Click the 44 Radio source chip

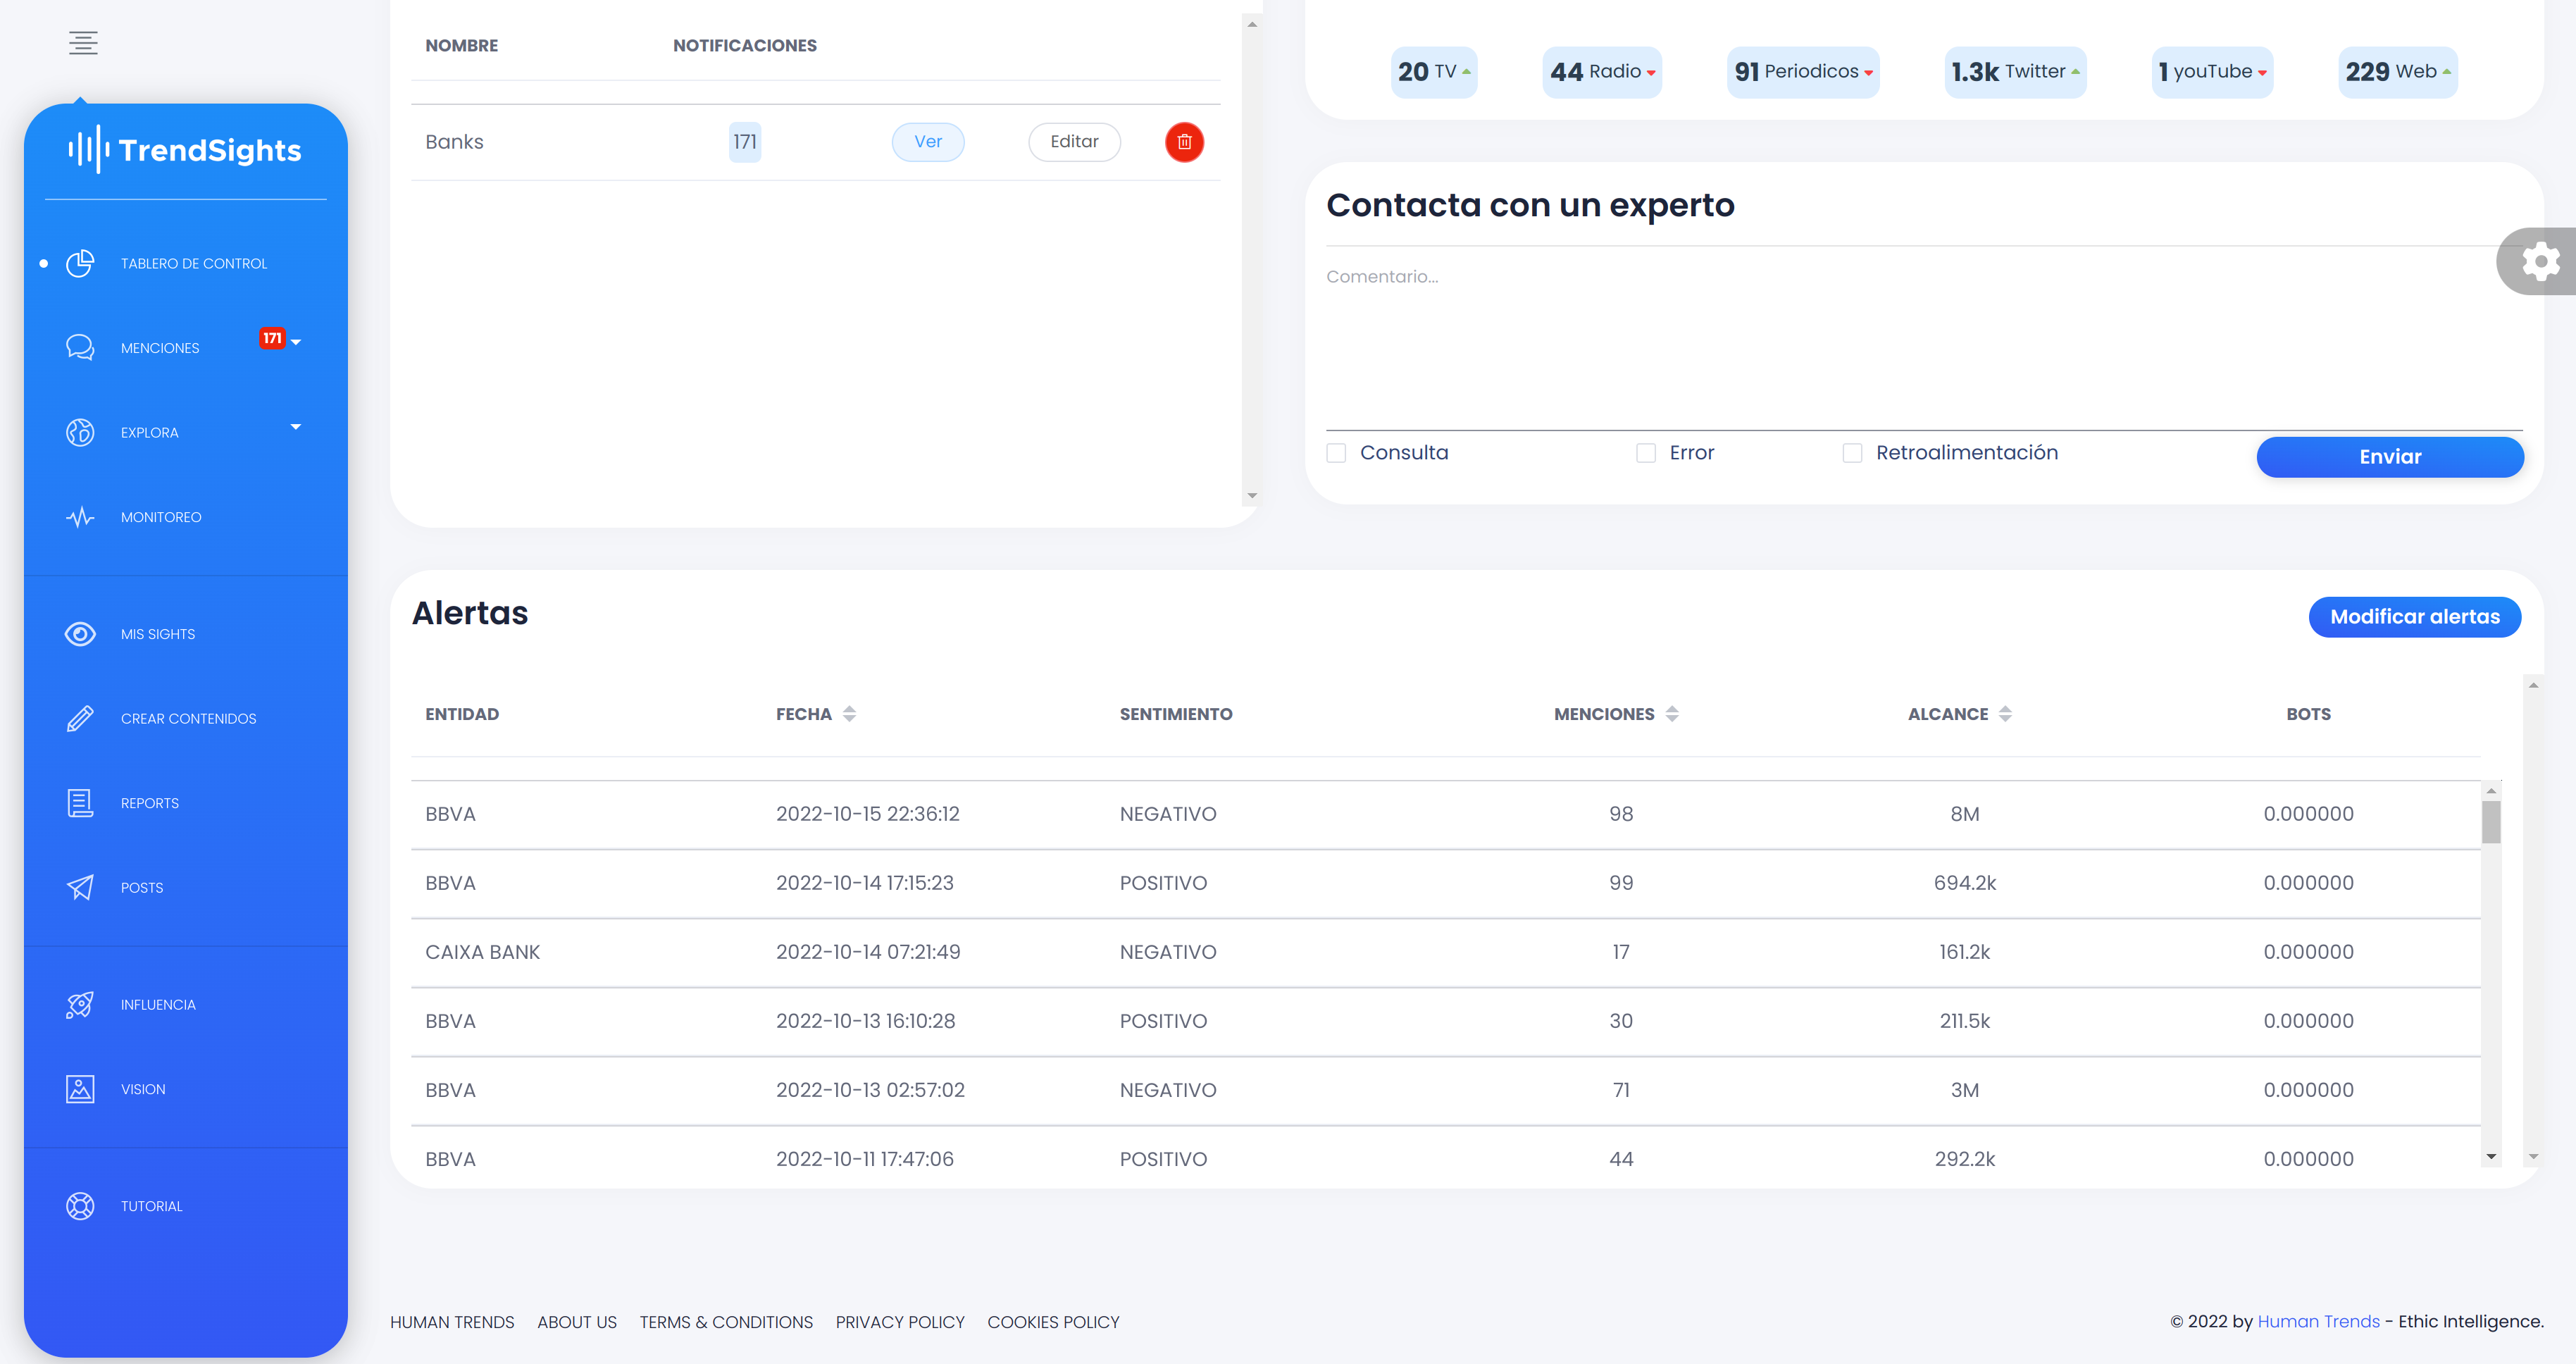(x=1602, y=72)
